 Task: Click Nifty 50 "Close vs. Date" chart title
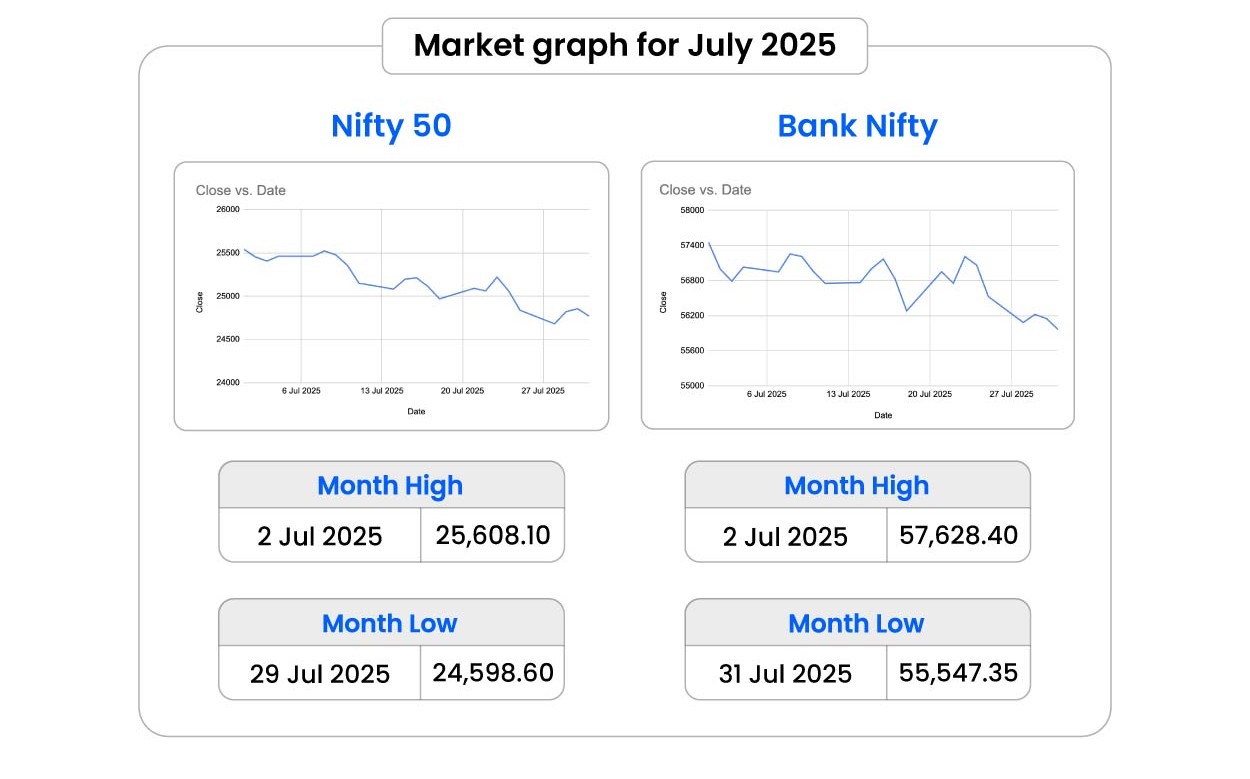241,190
